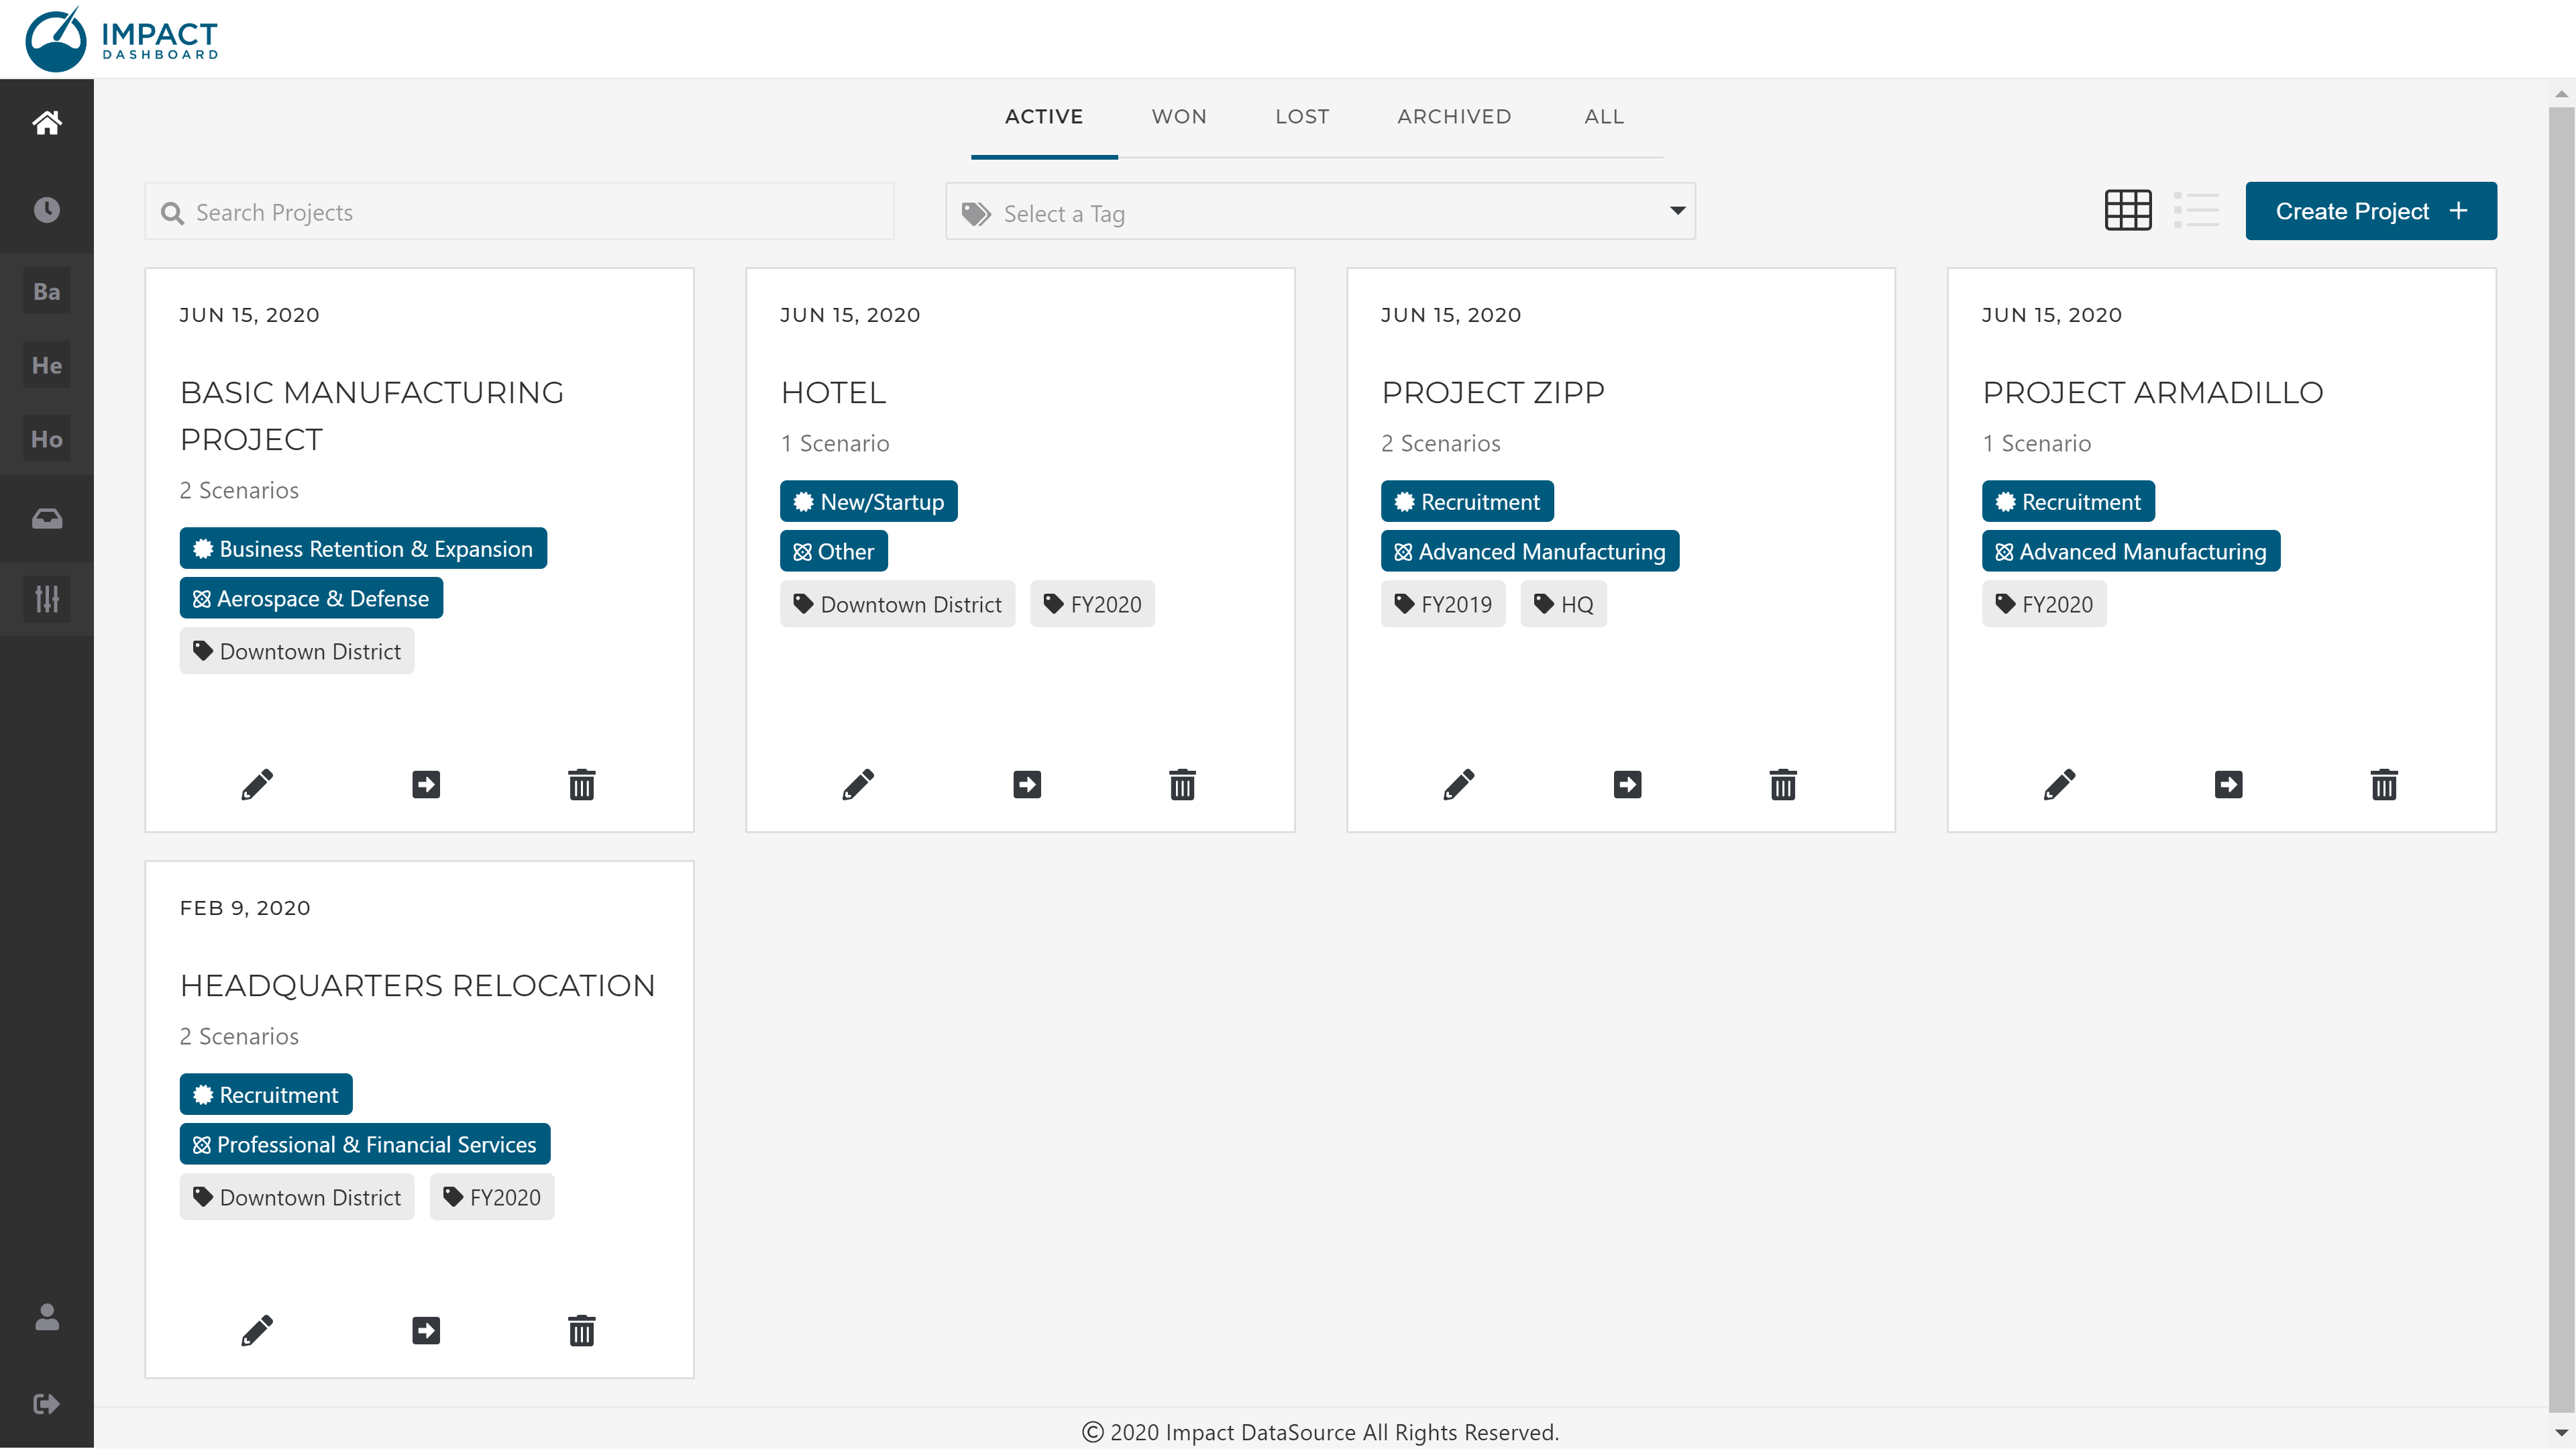
Task: Switch to the Lost tab
Action: point(1302,117)
